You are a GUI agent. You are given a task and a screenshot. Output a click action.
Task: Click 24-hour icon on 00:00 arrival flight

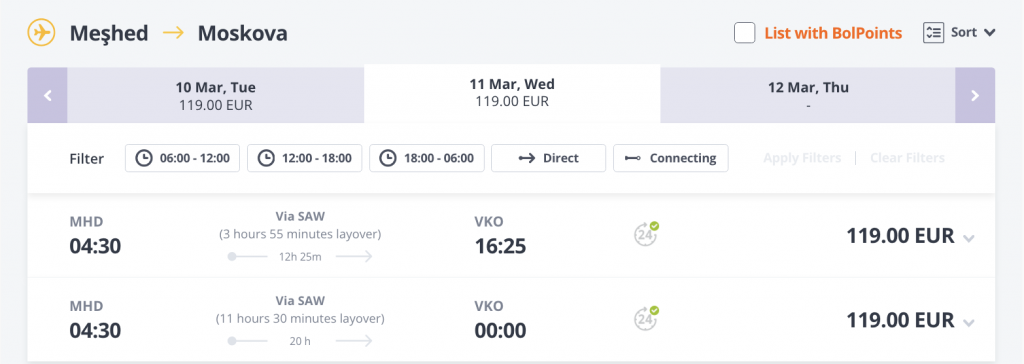[x=646, y=318]
